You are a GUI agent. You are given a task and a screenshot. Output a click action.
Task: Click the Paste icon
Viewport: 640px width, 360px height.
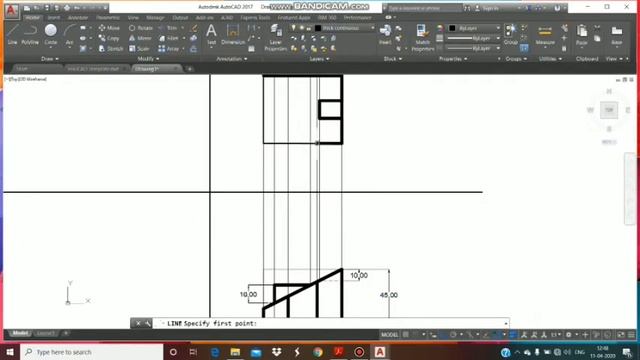[582, 34]
